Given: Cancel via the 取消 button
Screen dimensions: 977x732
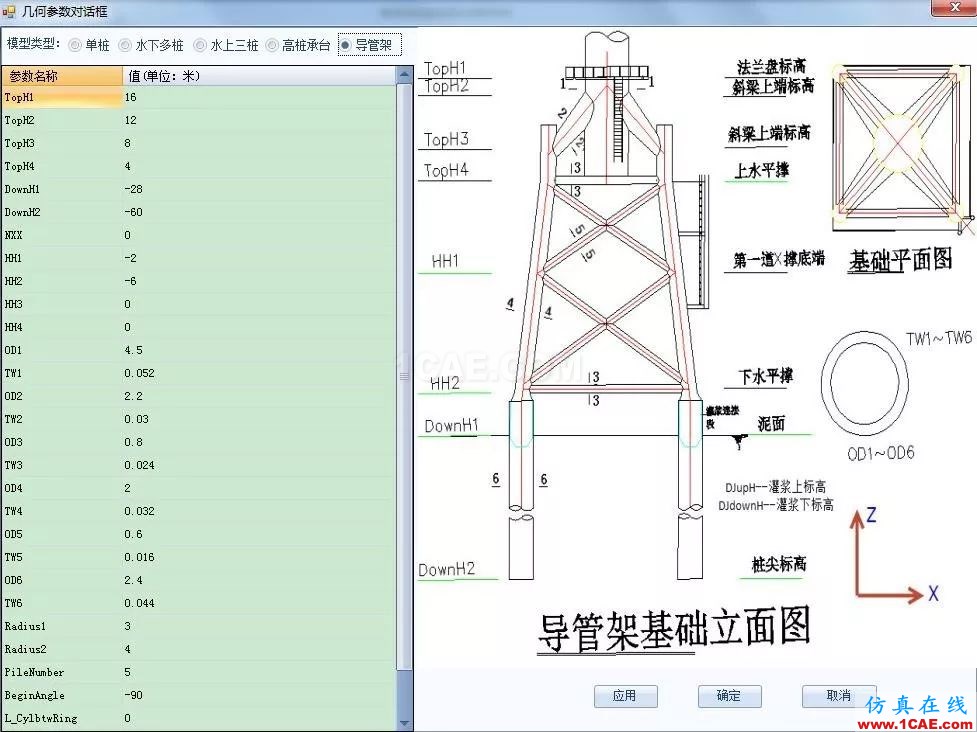Looking at the screenshot, I should tap(838, 696).
